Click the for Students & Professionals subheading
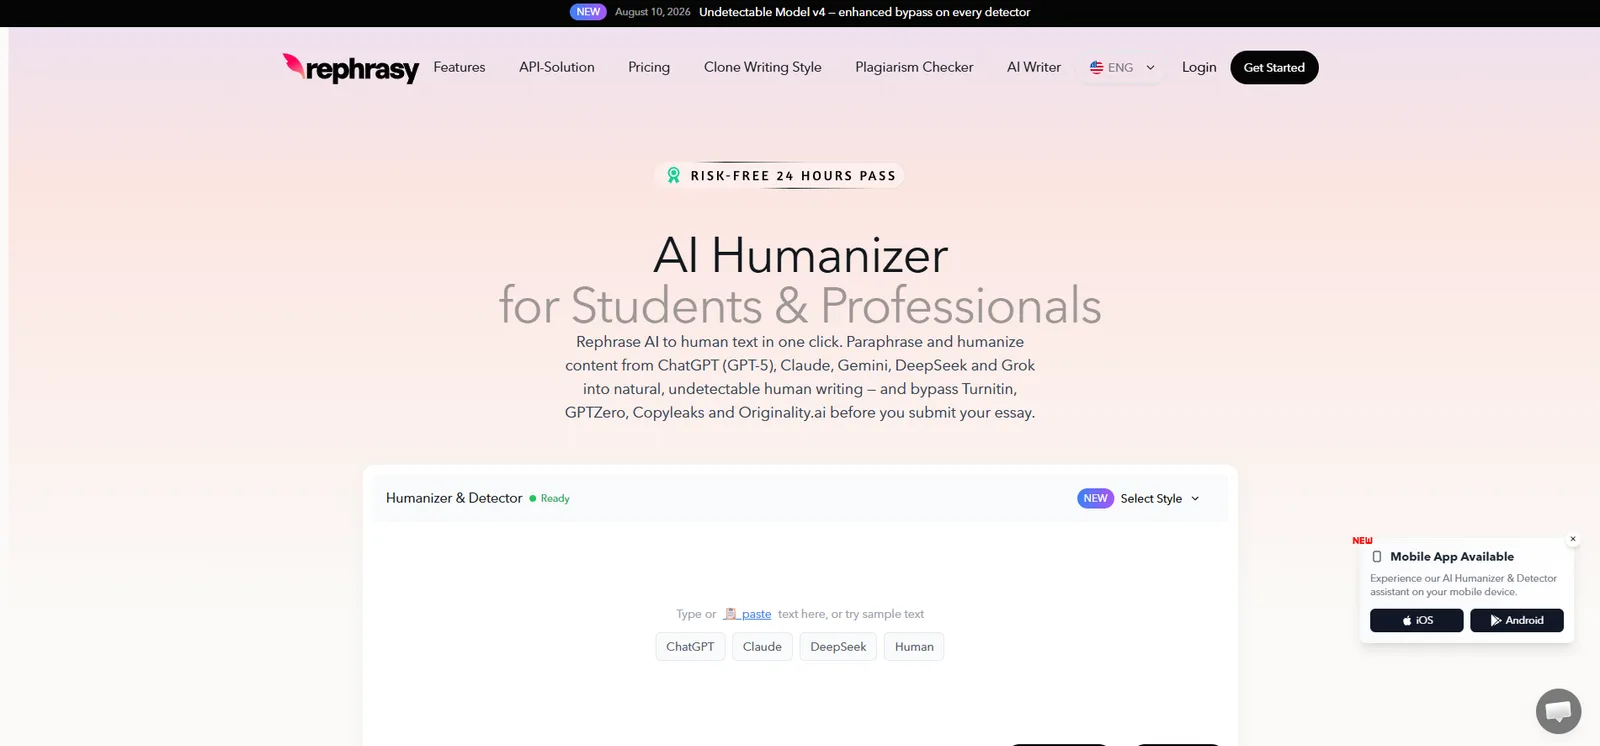 point(800,305)
